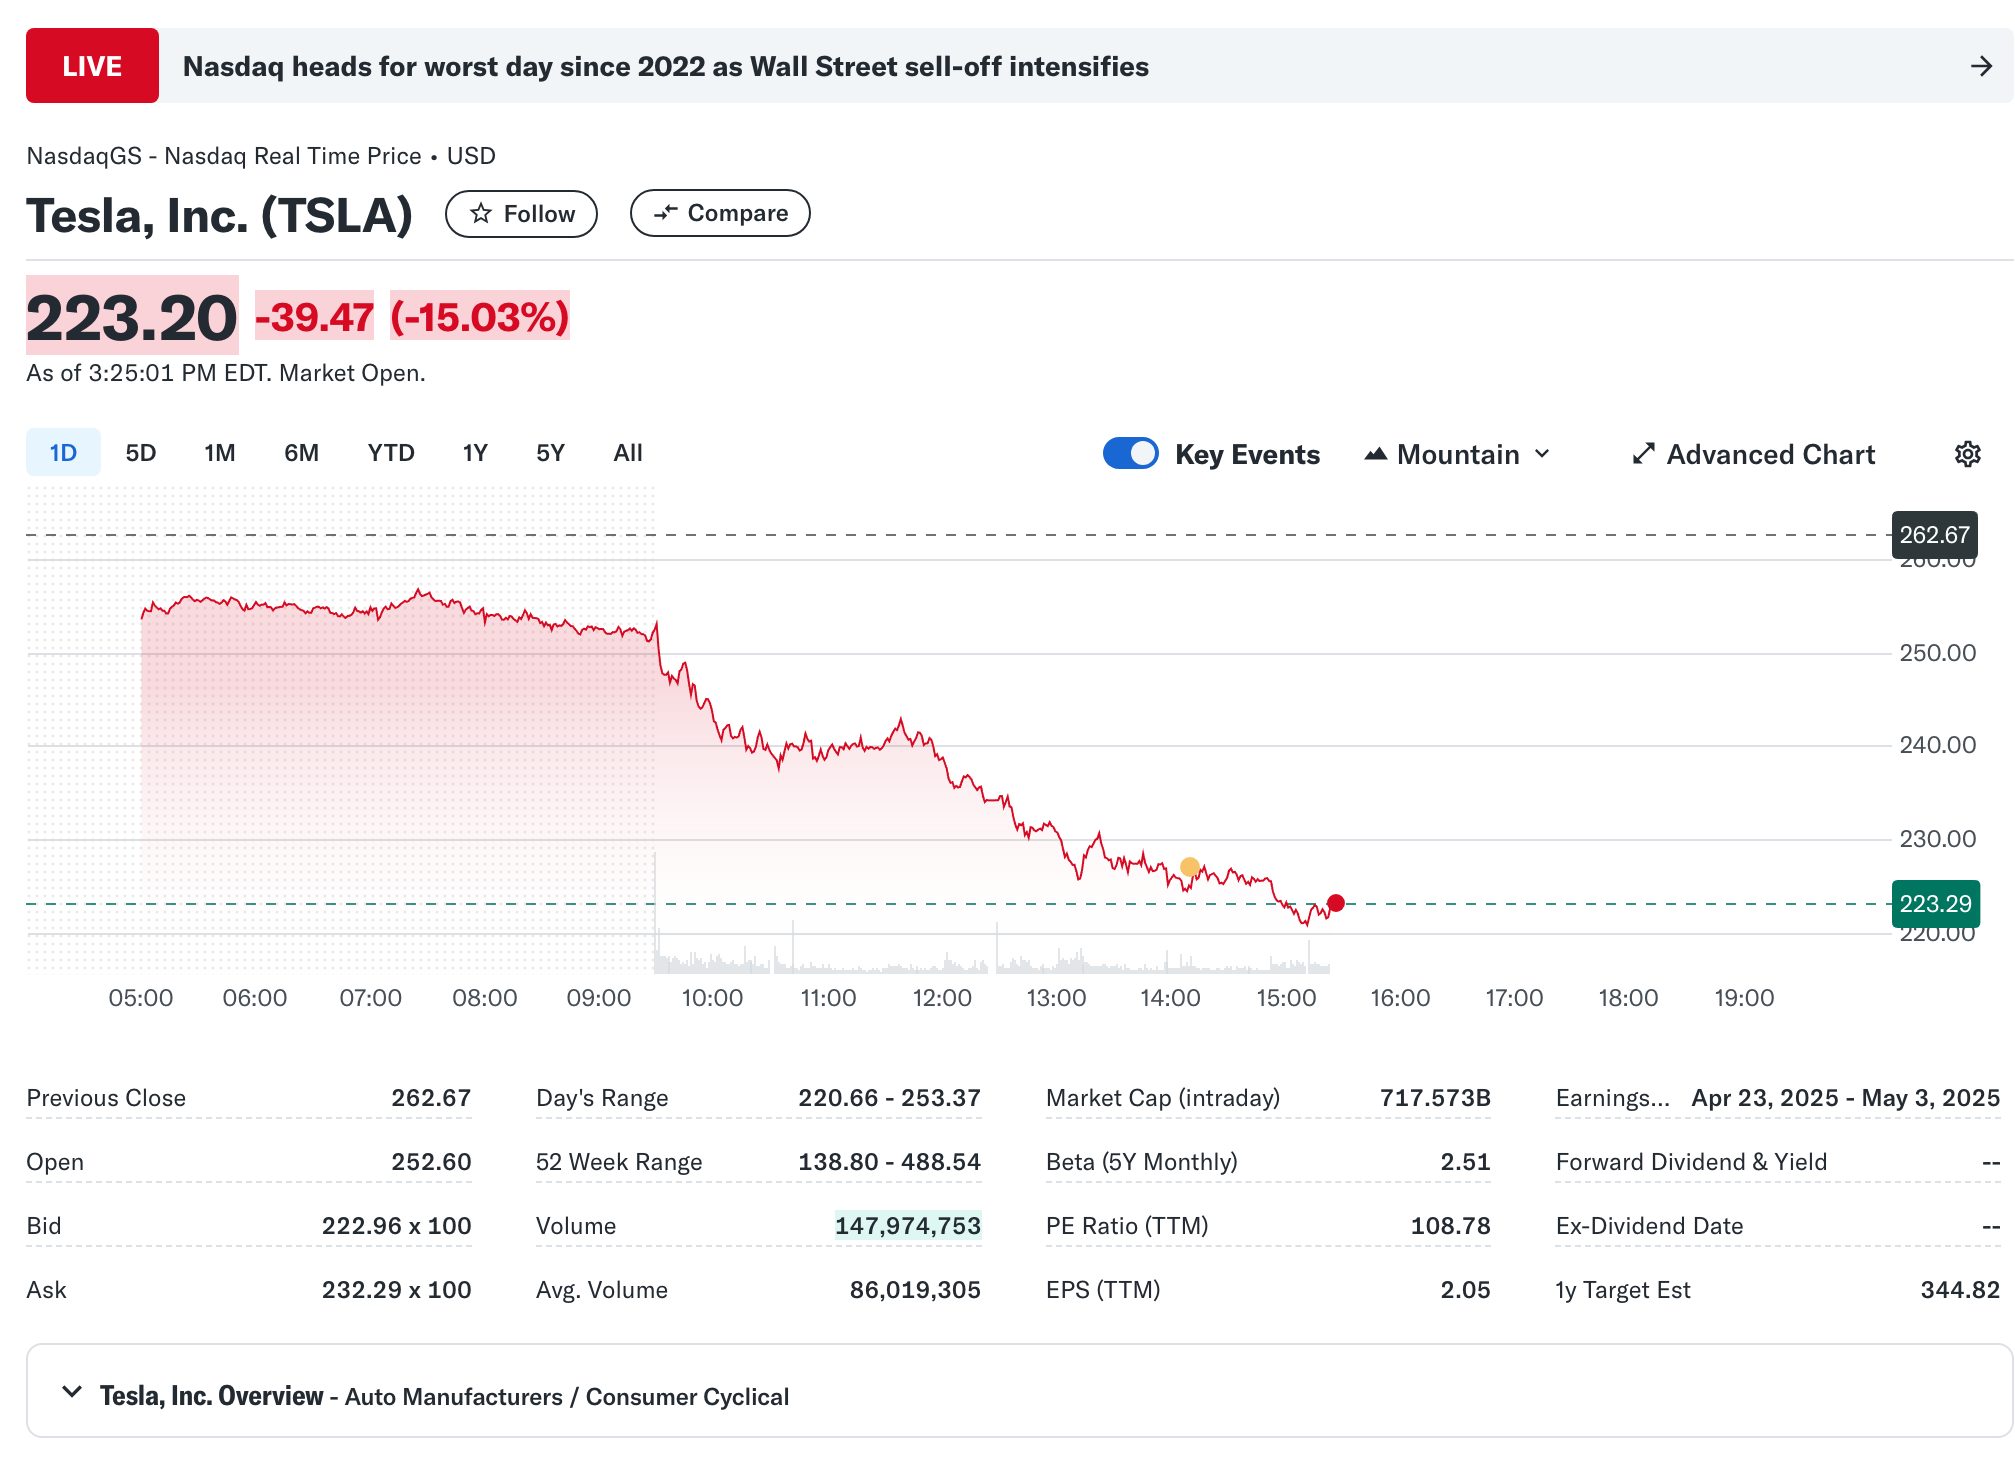
Task: Click the Previous Close value 262.67
Action: 431,1098
